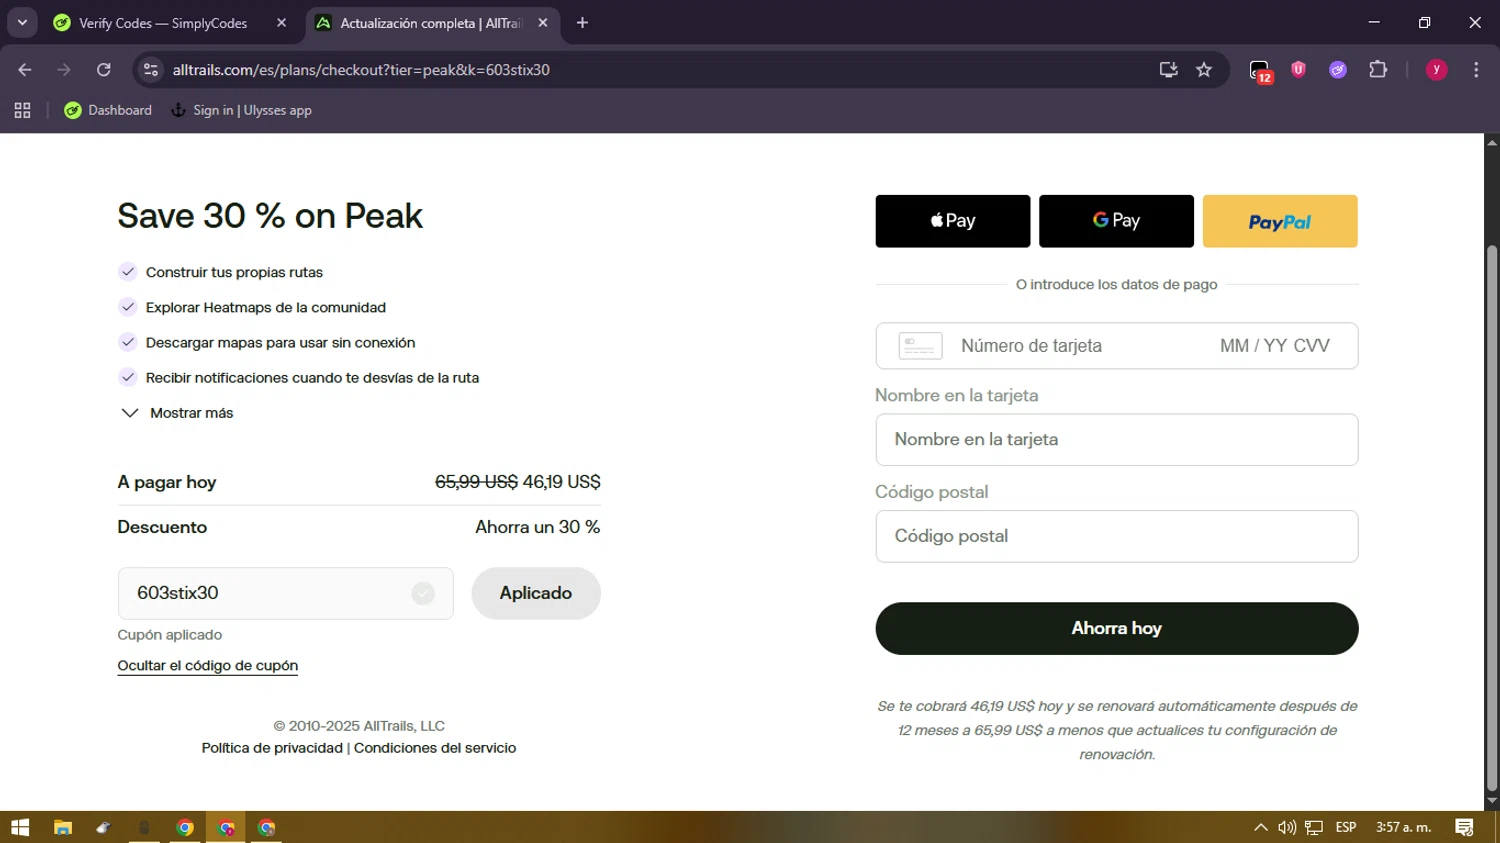This screenshot has height=843, width=1500.
Task: Expand Mostrar más feature list
Action: point(177,413)
